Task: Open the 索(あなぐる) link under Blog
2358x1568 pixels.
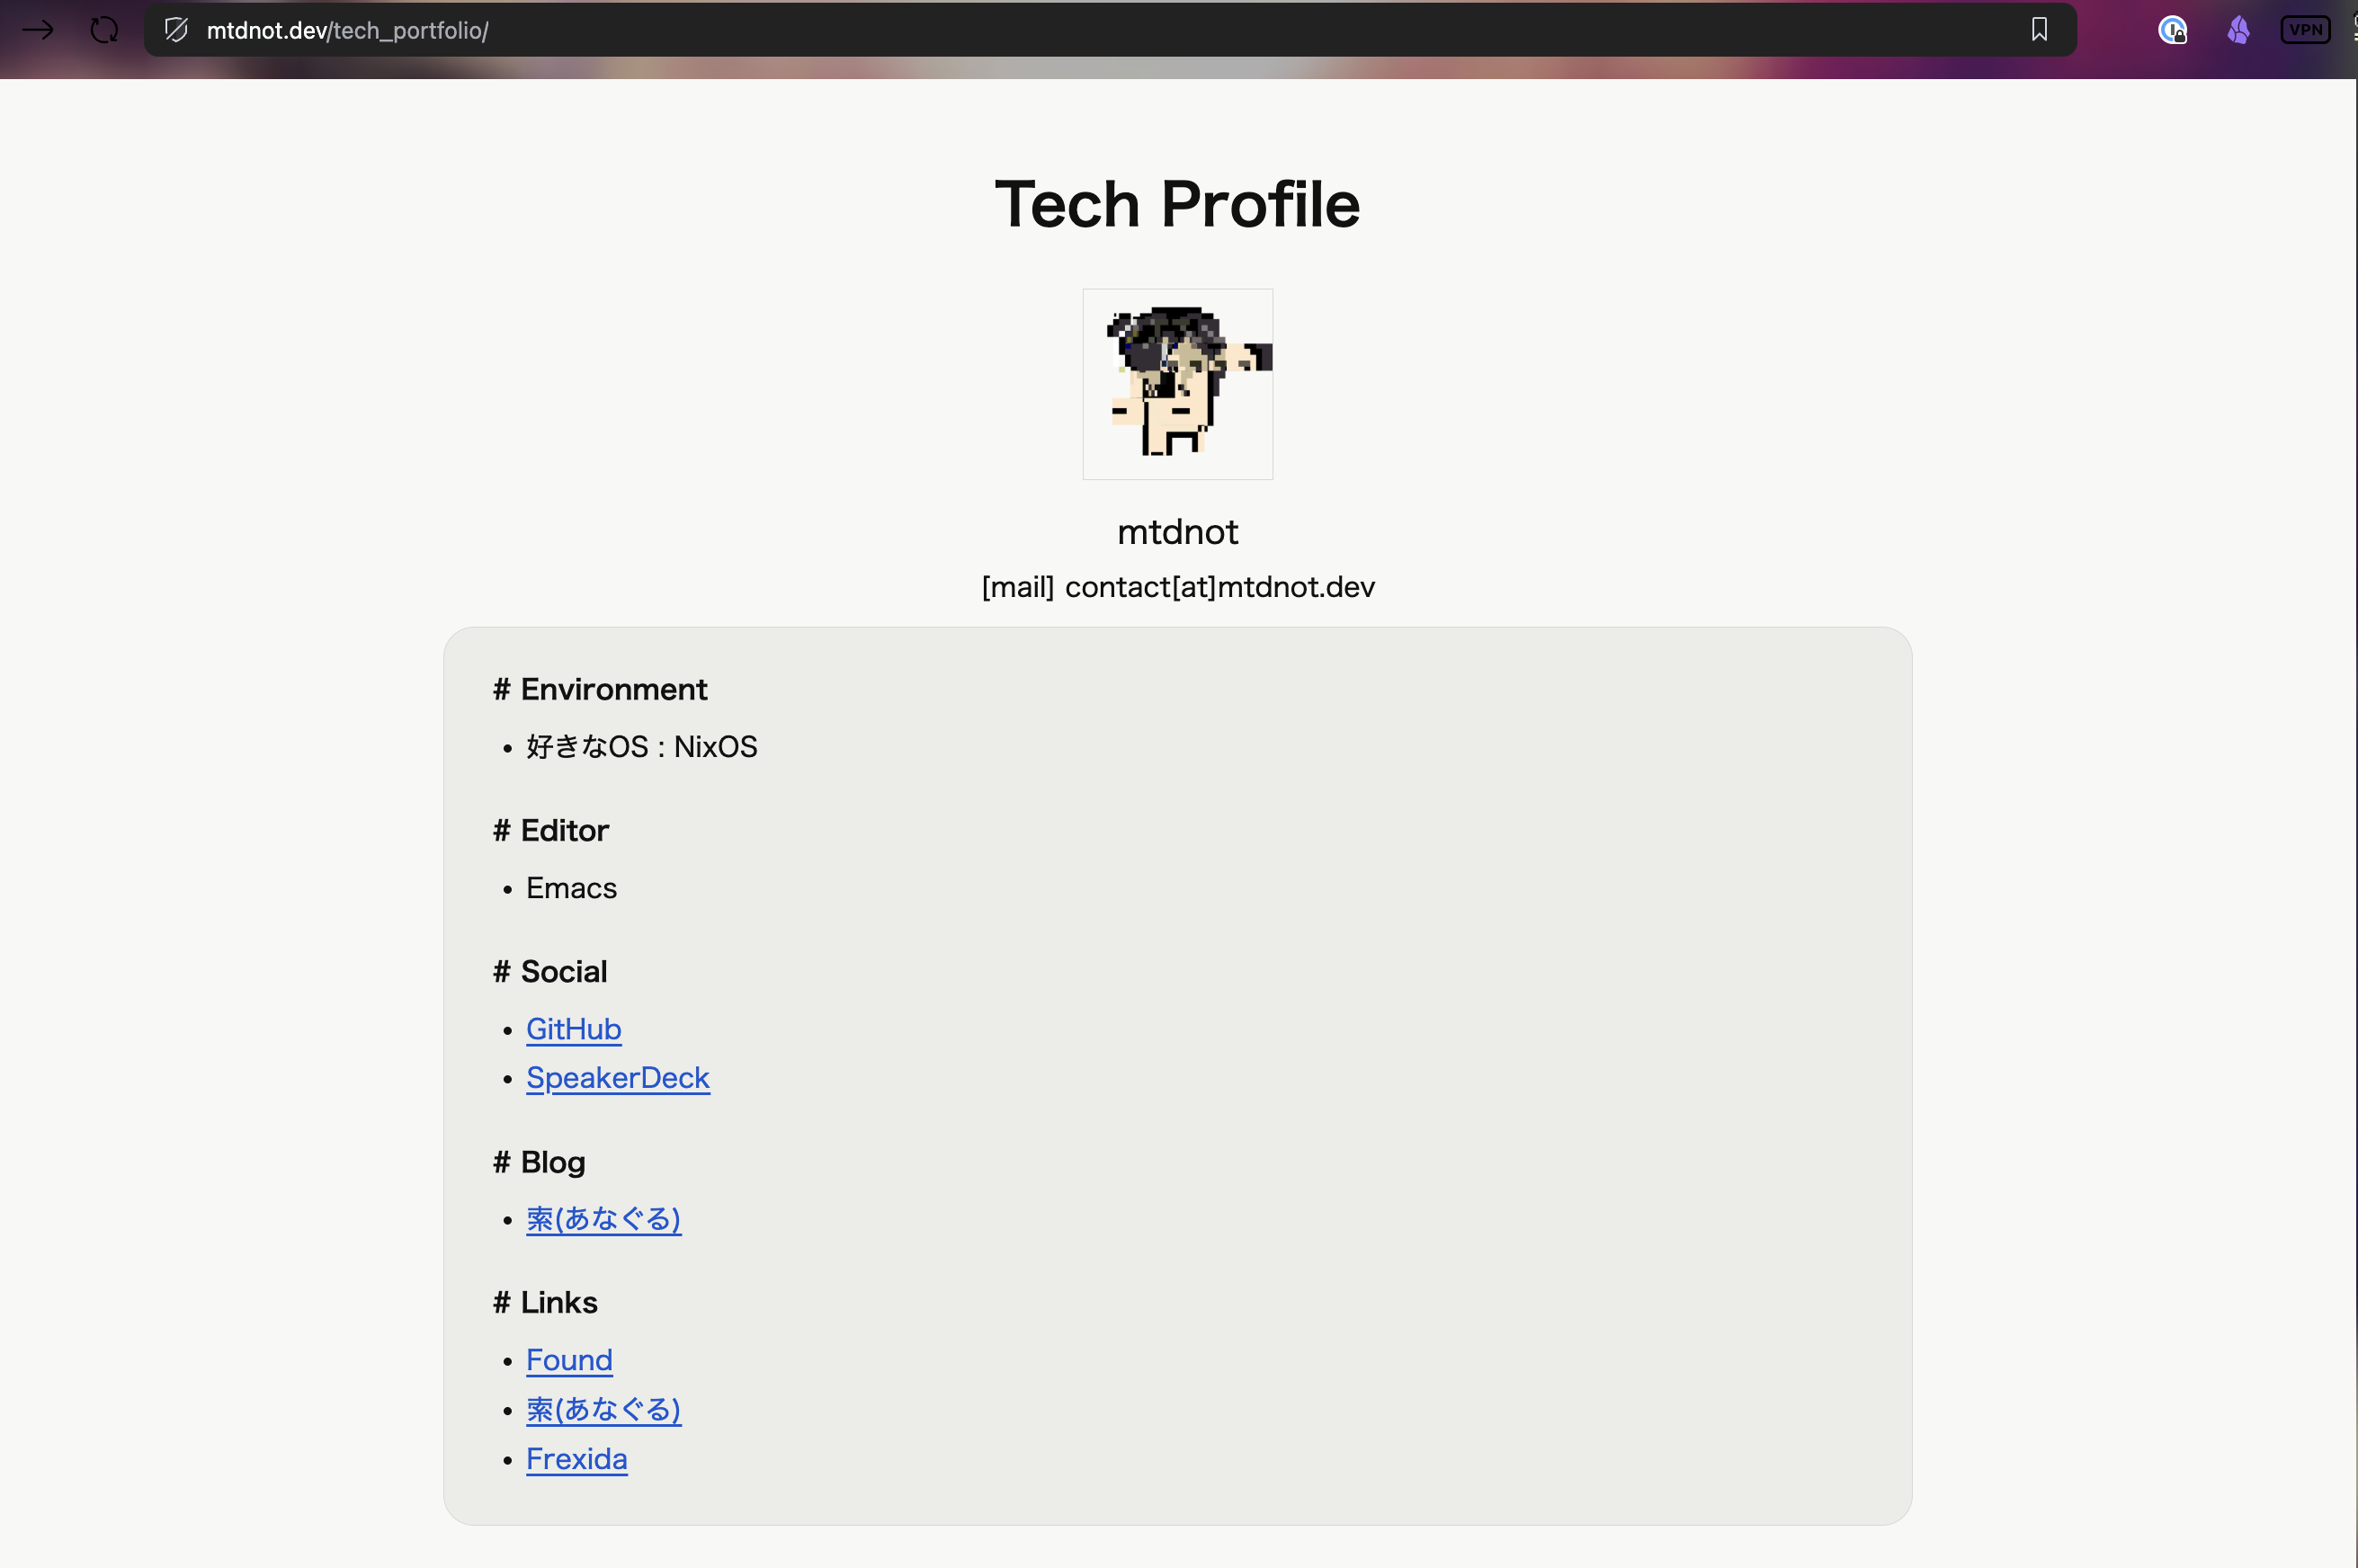Action: tap(604, 1219)
